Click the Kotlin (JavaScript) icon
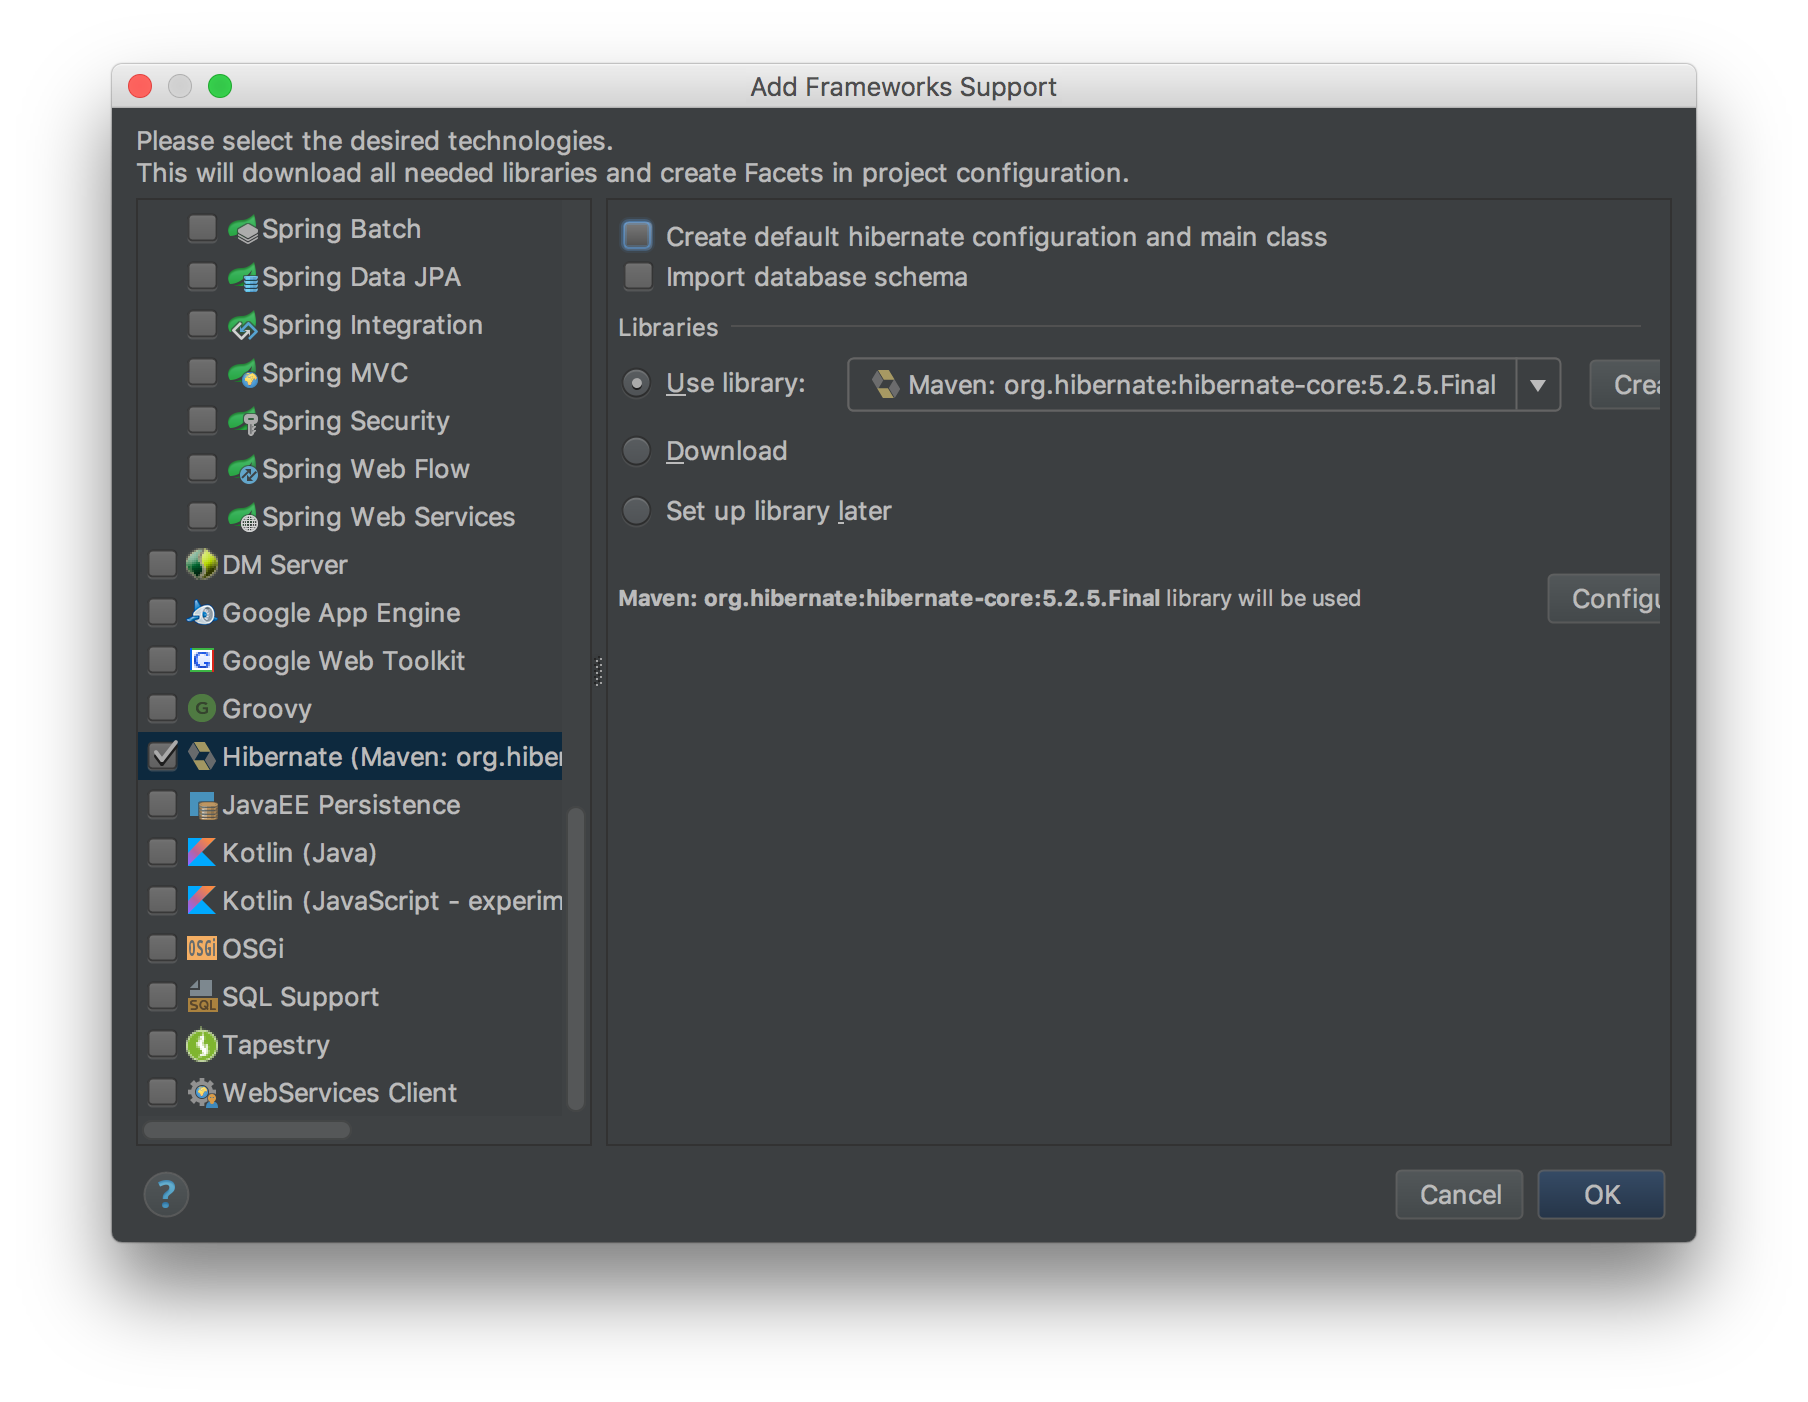 tap(202, 901)
